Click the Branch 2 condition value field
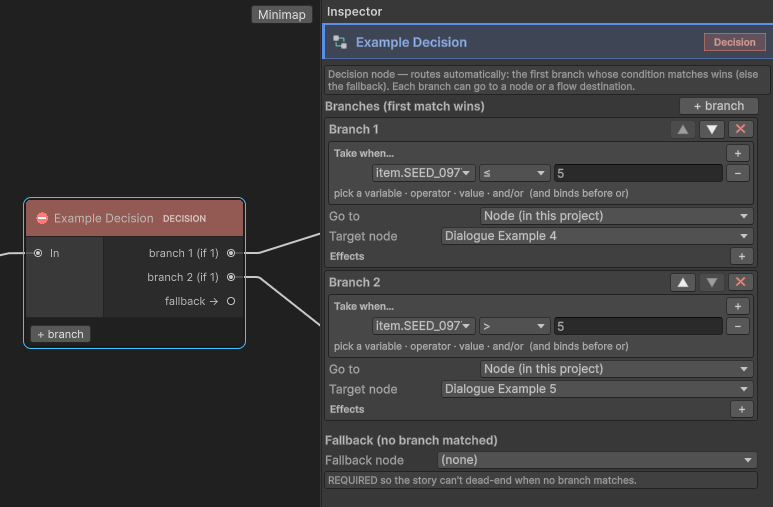Viewport: 773px width, 507px height. (638, 326)
